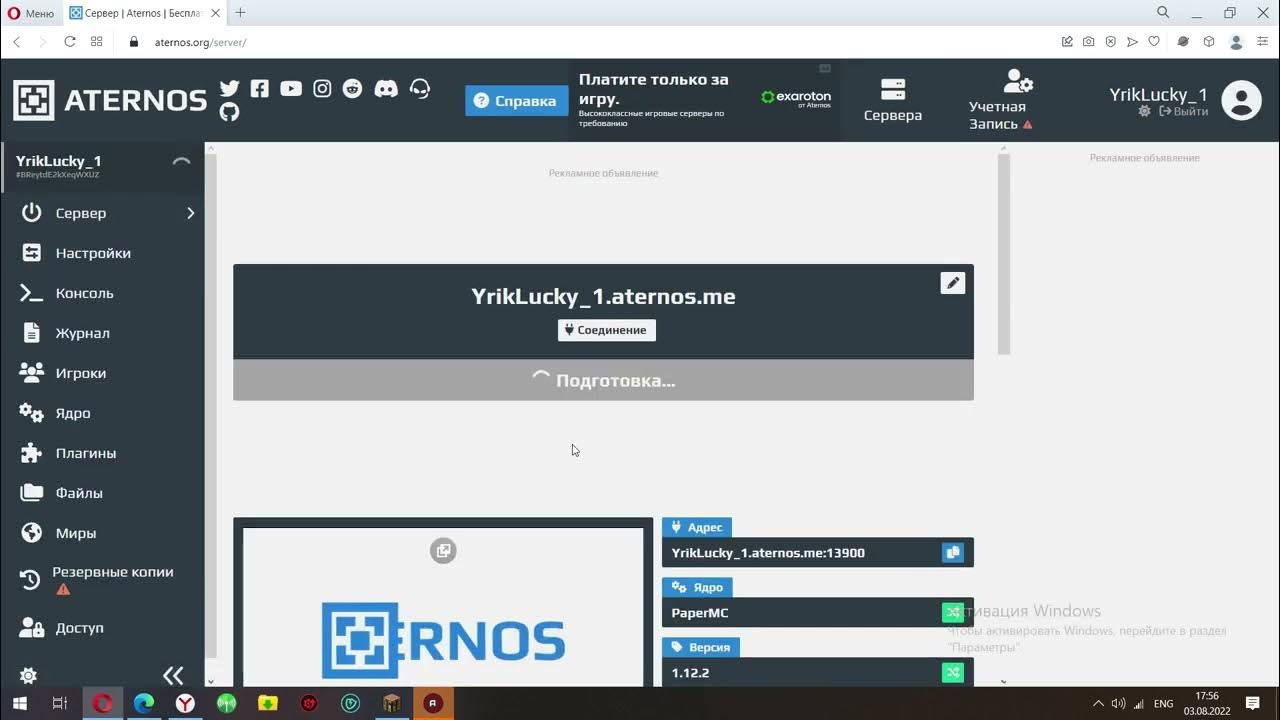Screen dimensions: 1280x720
Task: Reload the page button
Action: [70, 42]
